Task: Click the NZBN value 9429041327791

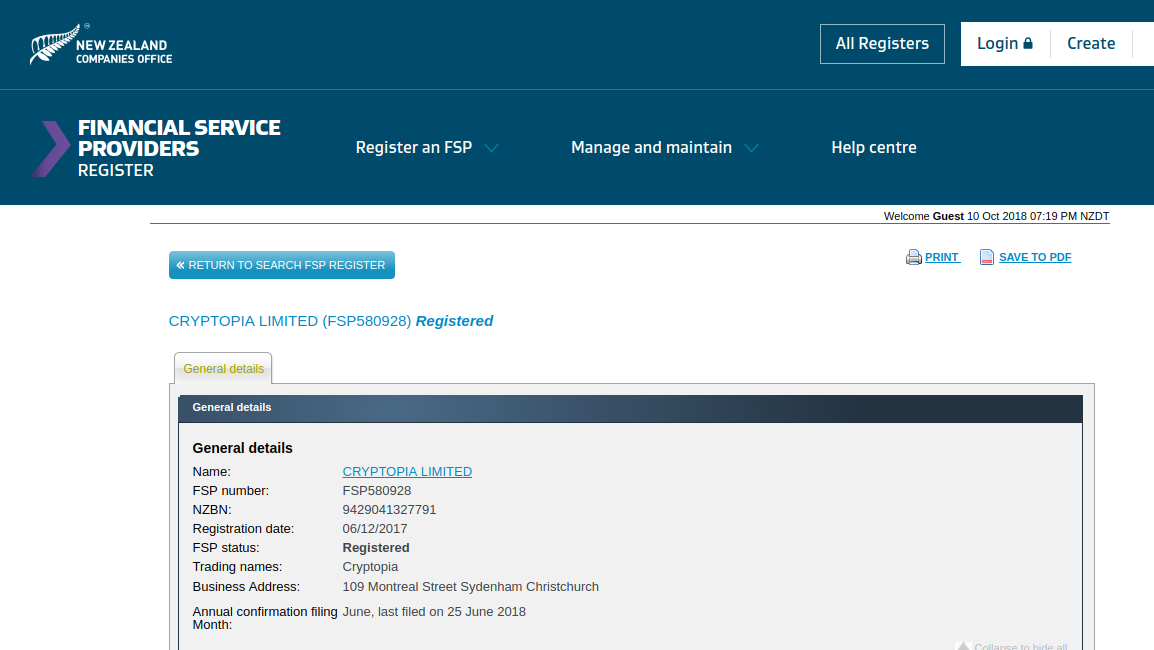Action: pyautogui.click(x=389, y=510)
